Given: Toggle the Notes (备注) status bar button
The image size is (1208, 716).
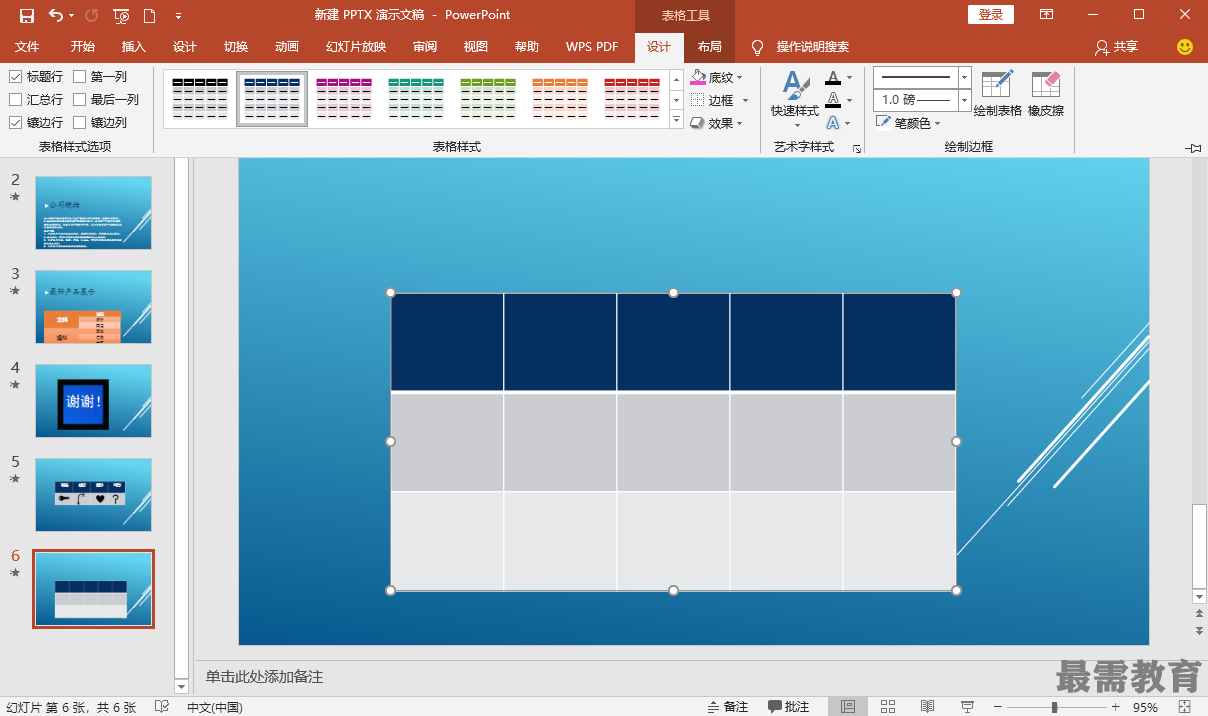Looking at the screenshot, I should point(727,707).
